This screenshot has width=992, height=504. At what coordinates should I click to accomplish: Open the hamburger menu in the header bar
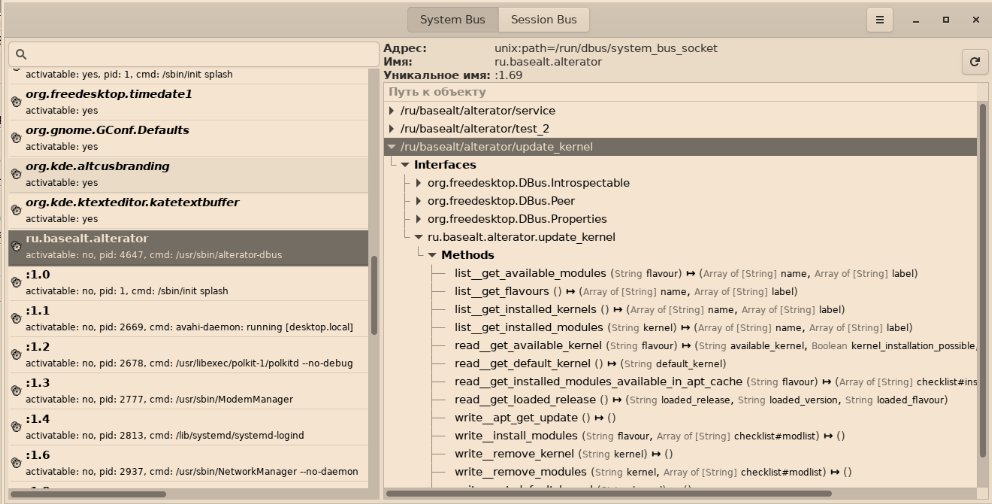[x=879, y=20]
